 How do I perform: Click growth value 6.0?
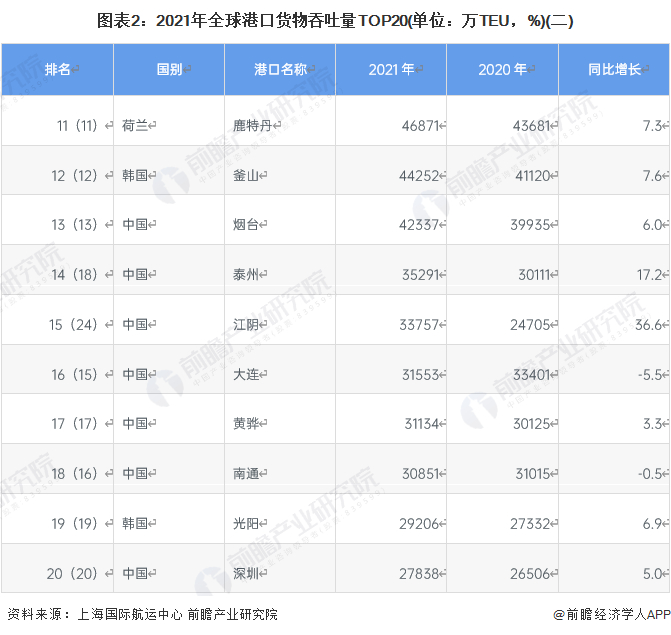652,225
